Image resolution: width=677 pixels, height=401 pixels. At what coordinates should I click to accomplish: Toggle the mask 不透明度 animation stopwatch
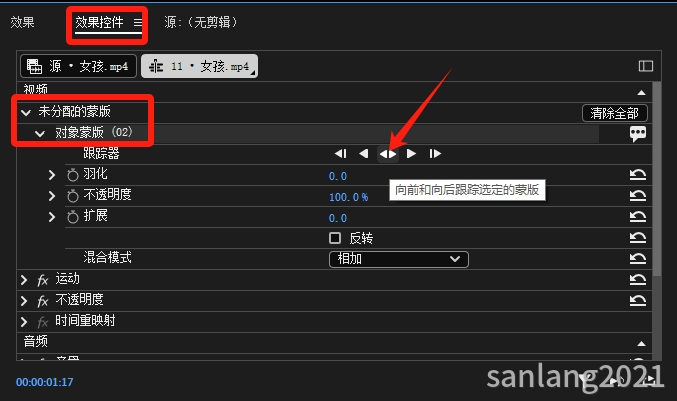73,196
